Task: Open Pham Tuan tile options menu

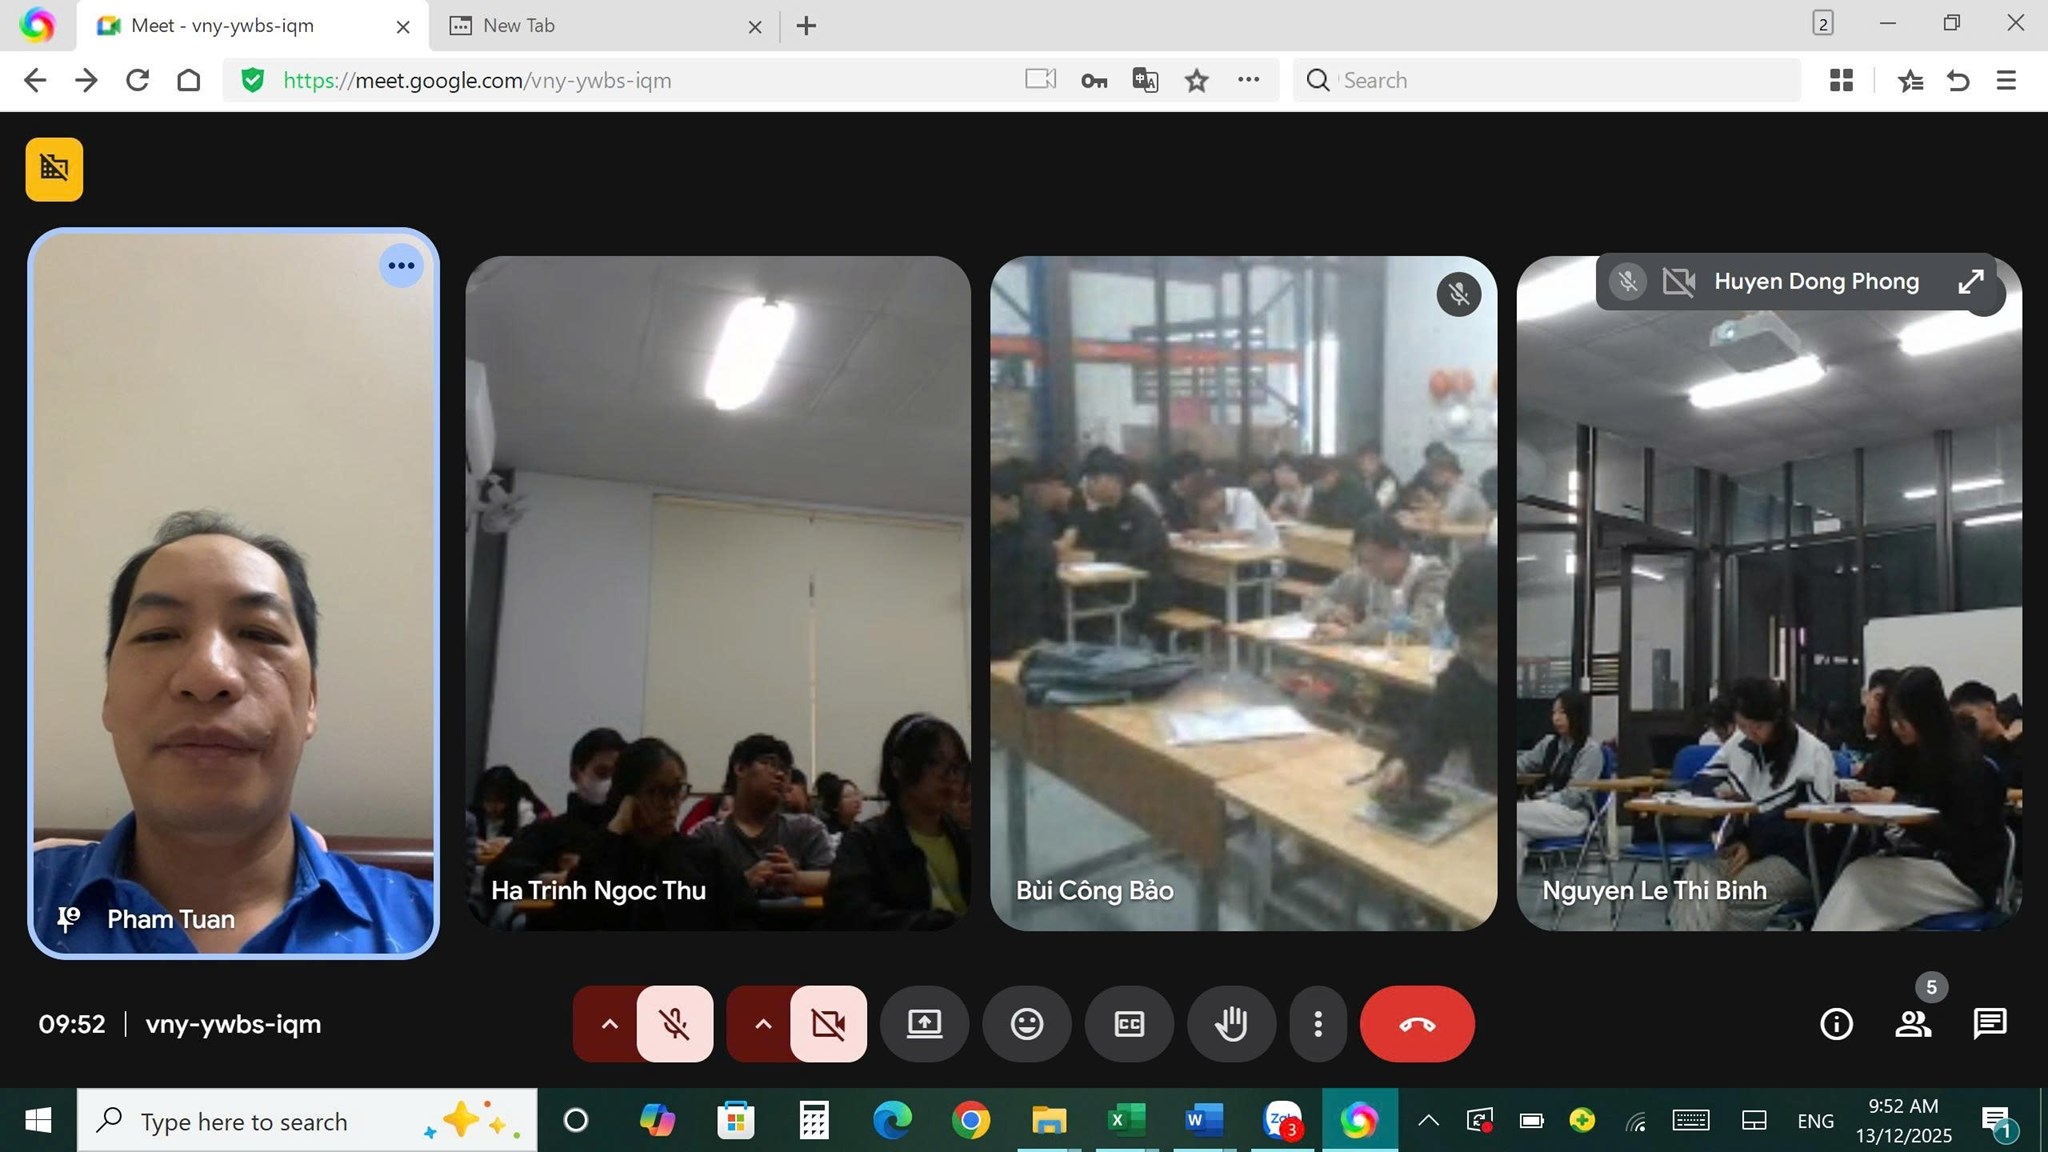Action: point(401,266)
